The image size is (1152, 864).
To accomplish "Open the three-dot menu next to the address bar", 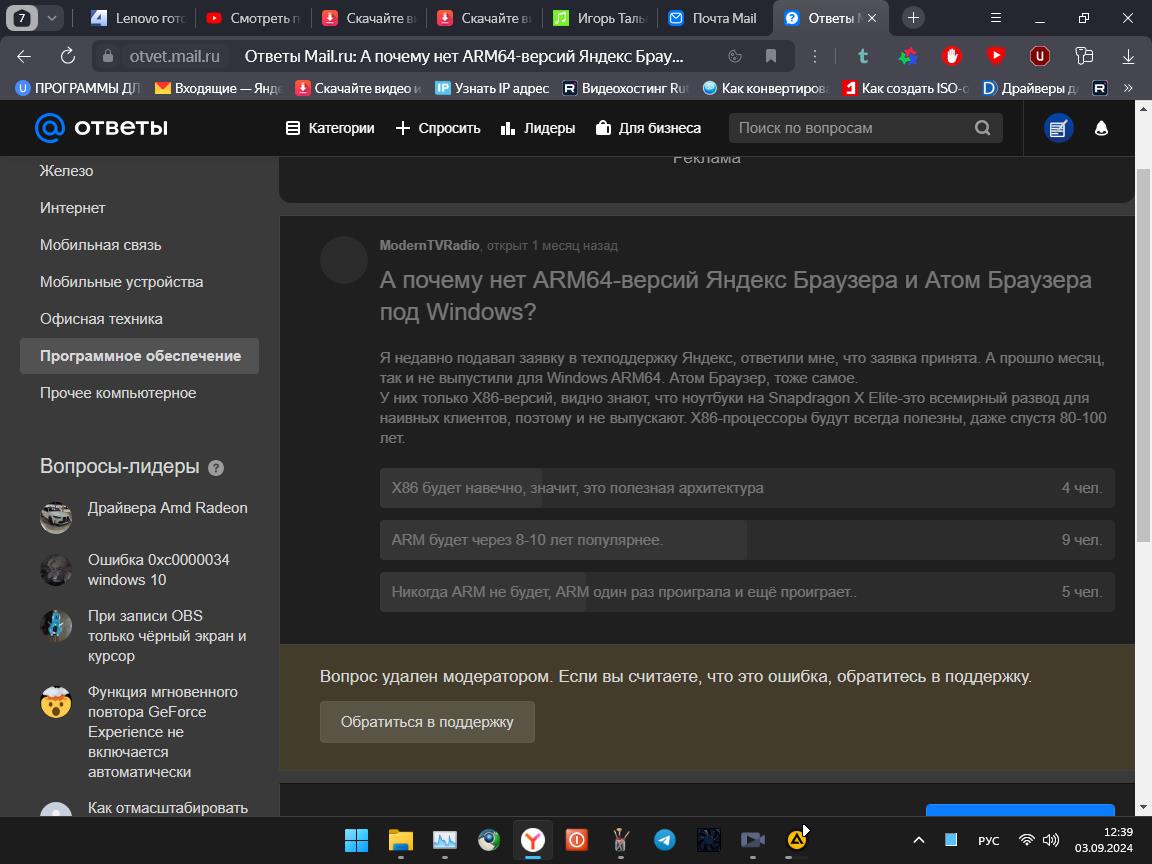I will pyautogui.click(x=814, y=56).
